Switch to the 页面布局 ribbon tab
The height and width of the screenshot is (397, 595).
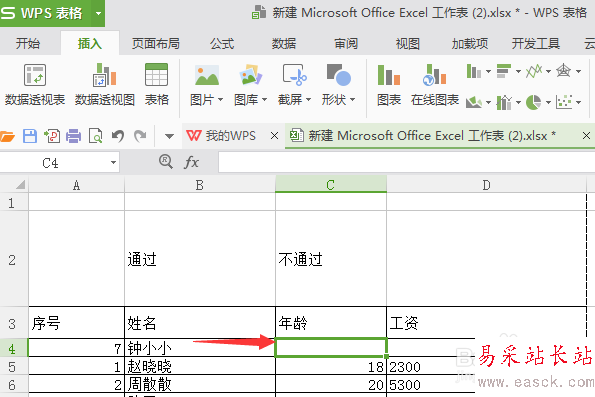[156, 43]
